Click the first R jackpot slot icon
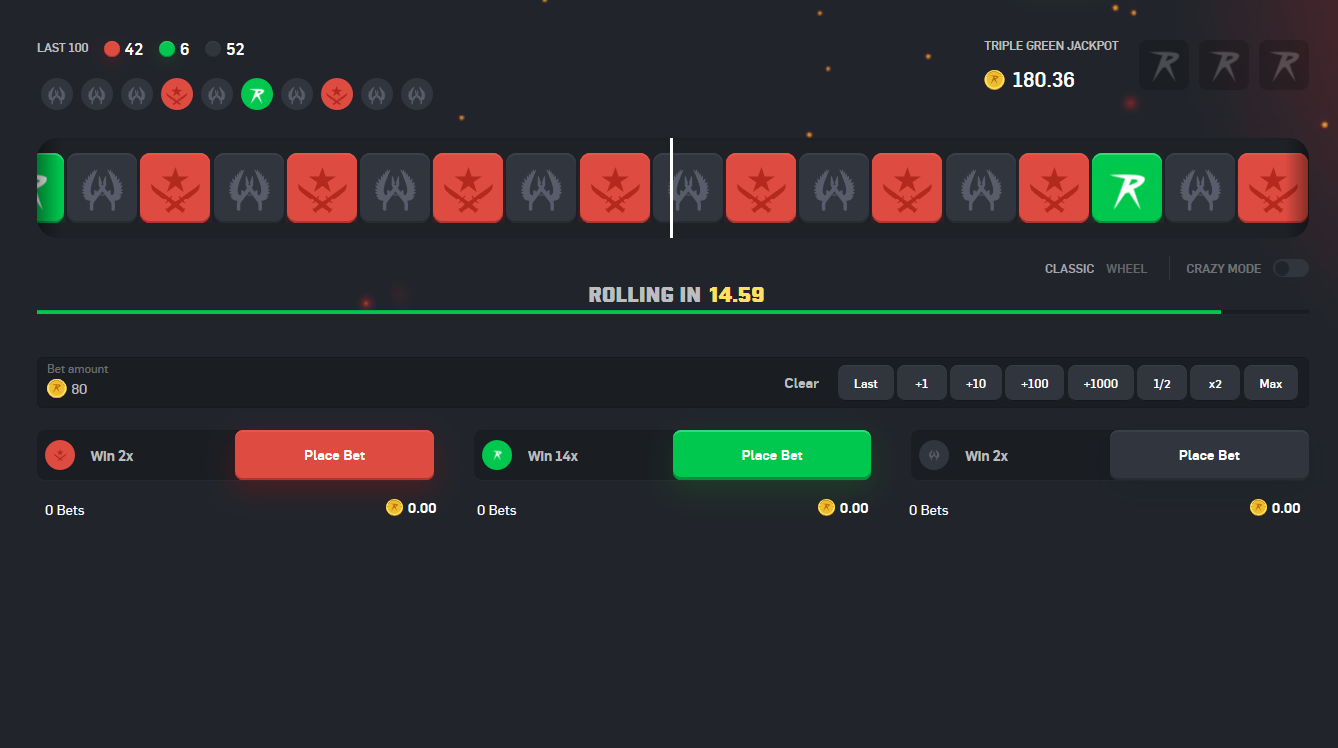The height and width of the screenshot is (748, 1338). (x=1163, y=64)
